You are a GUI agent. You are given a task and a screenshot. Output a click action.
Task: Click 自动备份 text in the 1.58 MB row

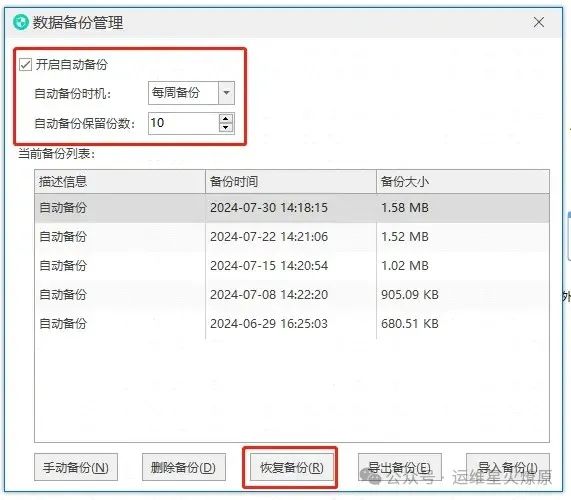(x=63, y=208)
